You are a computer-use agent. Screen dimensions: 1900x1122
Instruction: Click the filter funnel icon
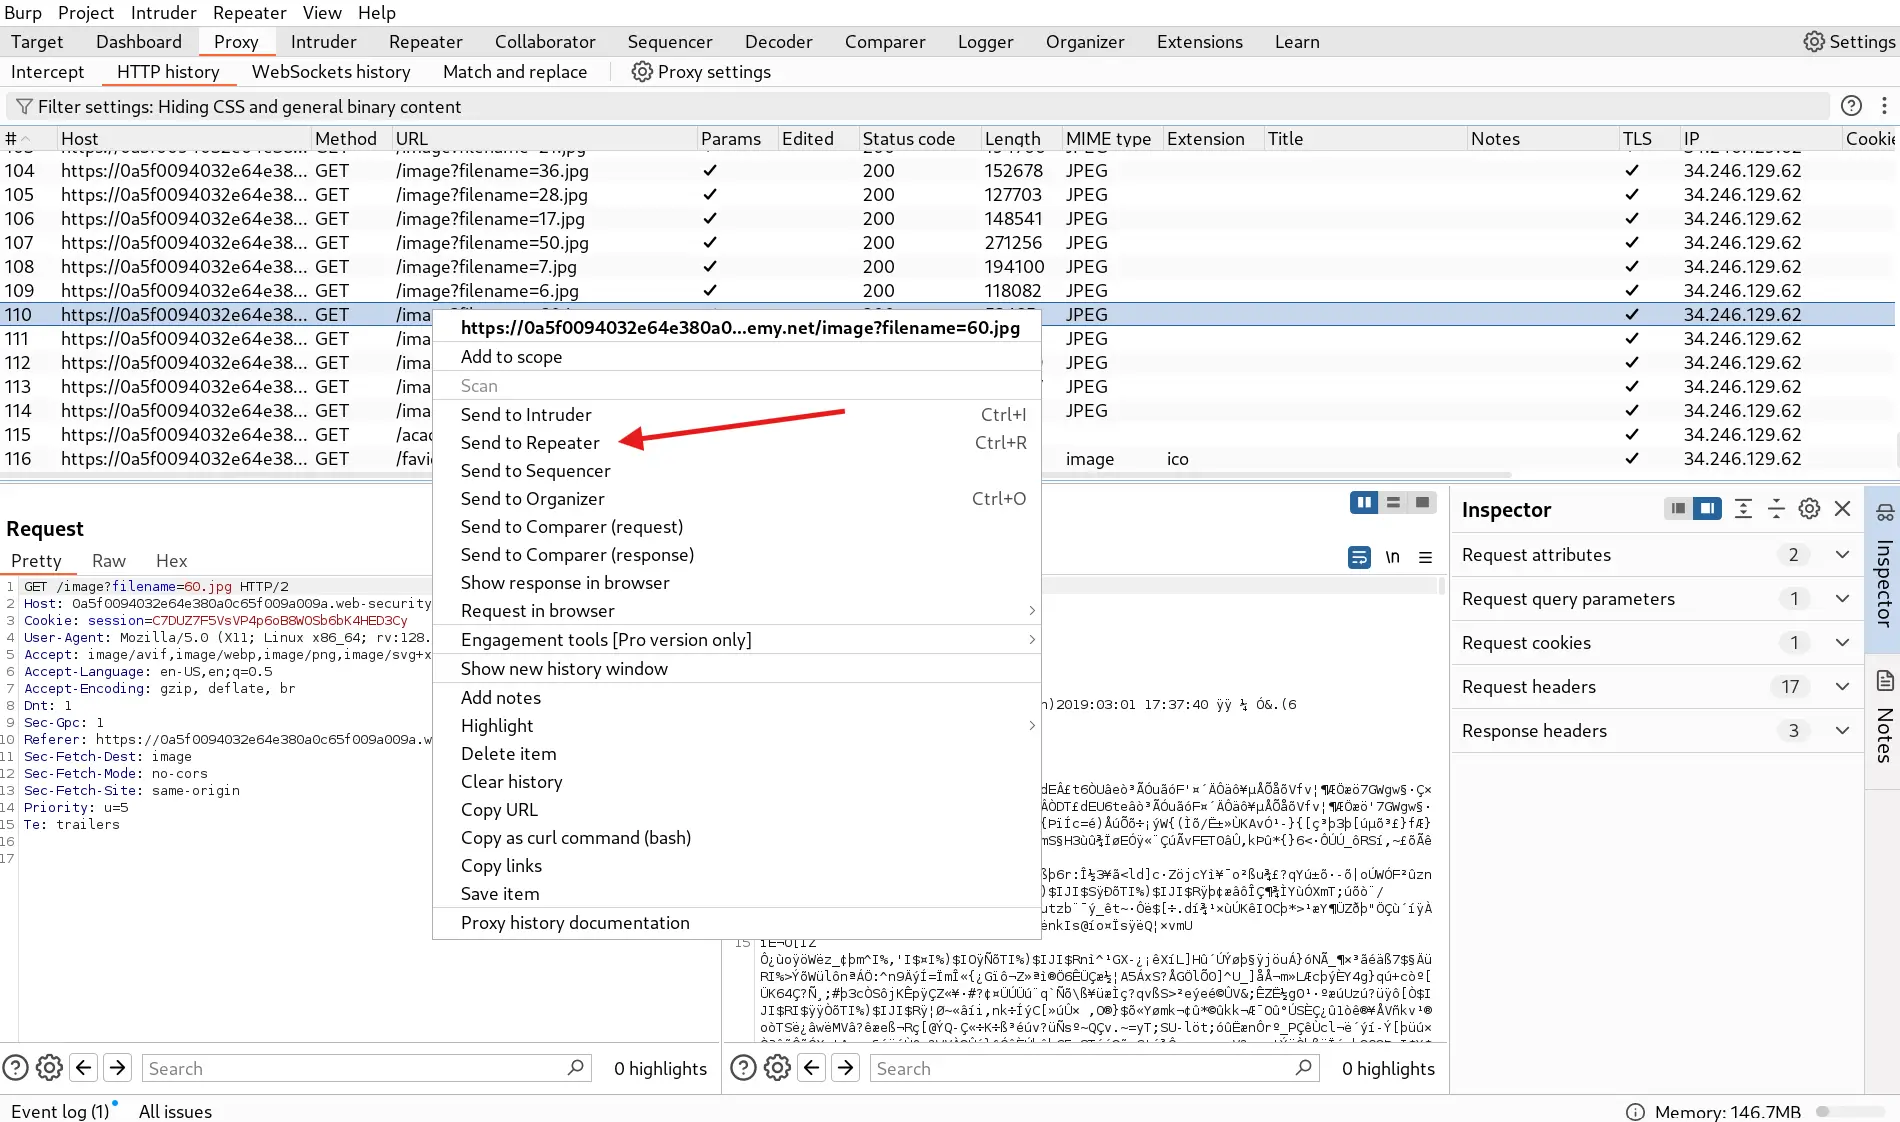pos(24,106)
